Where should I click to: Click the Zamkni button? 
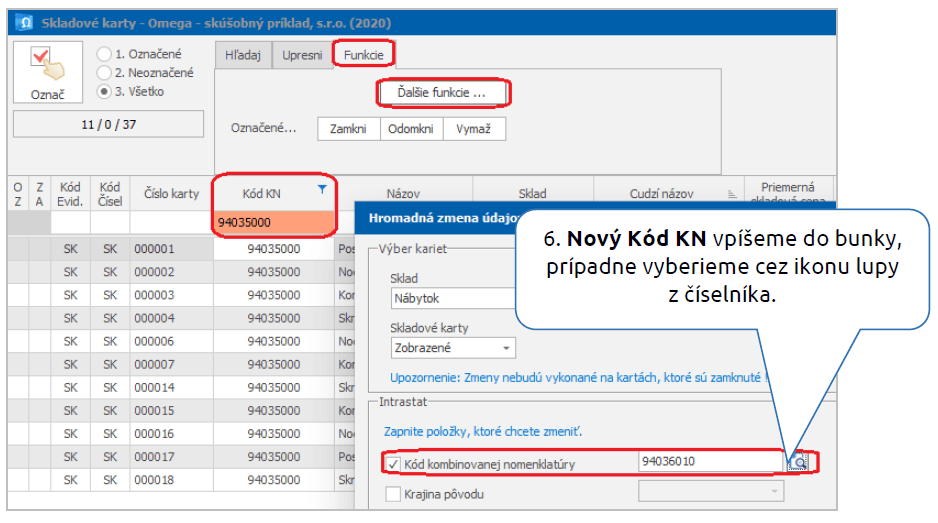[347, 129]
